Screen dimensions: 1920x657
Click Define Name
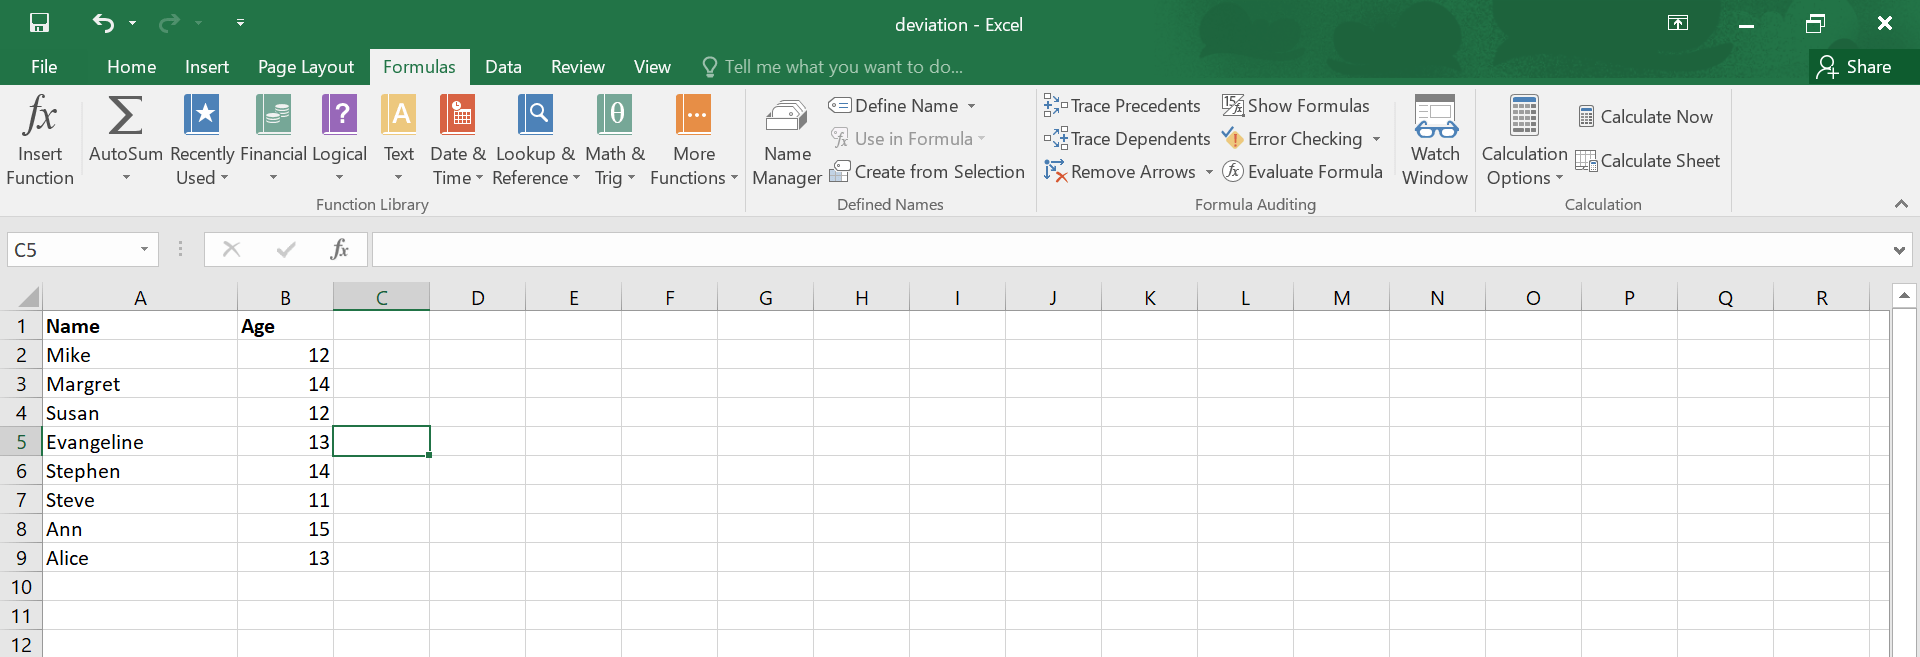click(893, 105)
